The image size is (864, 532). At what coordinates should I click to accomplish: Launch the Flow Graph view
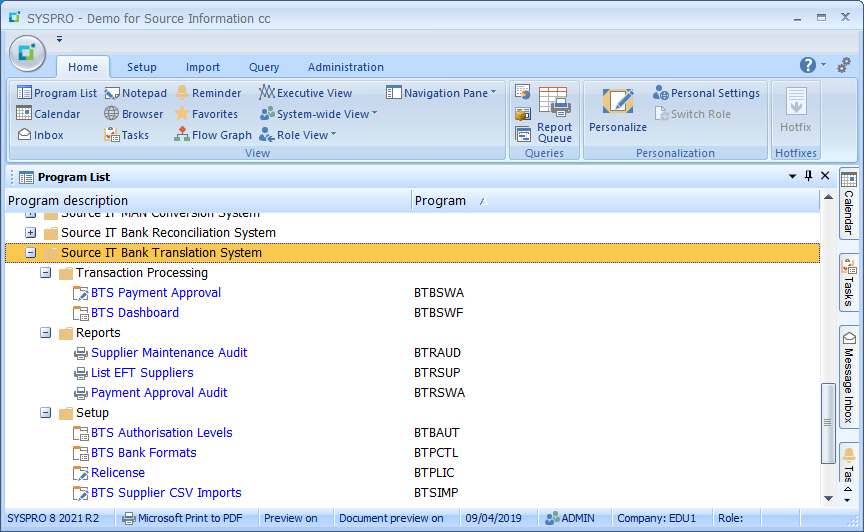click(x=212, y=135)
